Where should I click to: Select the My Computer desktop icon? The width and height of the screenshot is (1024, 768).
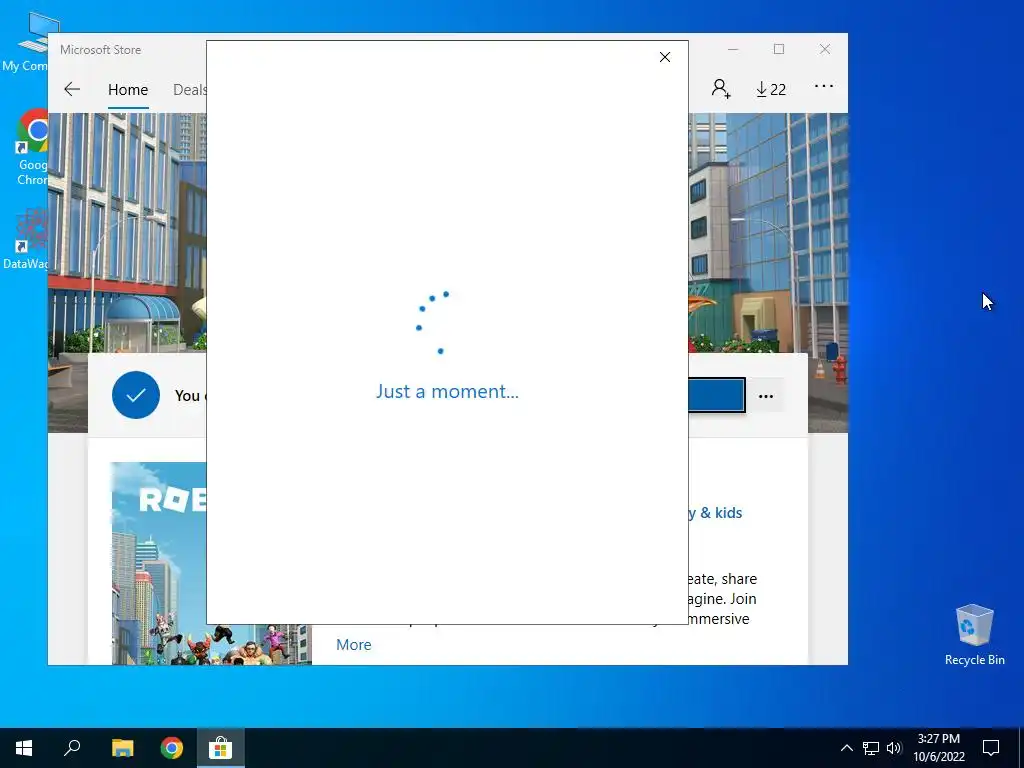tap(24, 42)
